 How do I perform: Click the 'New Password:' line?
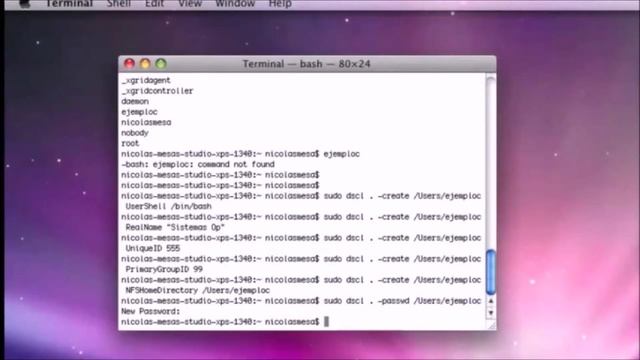(x=151, y=311)
